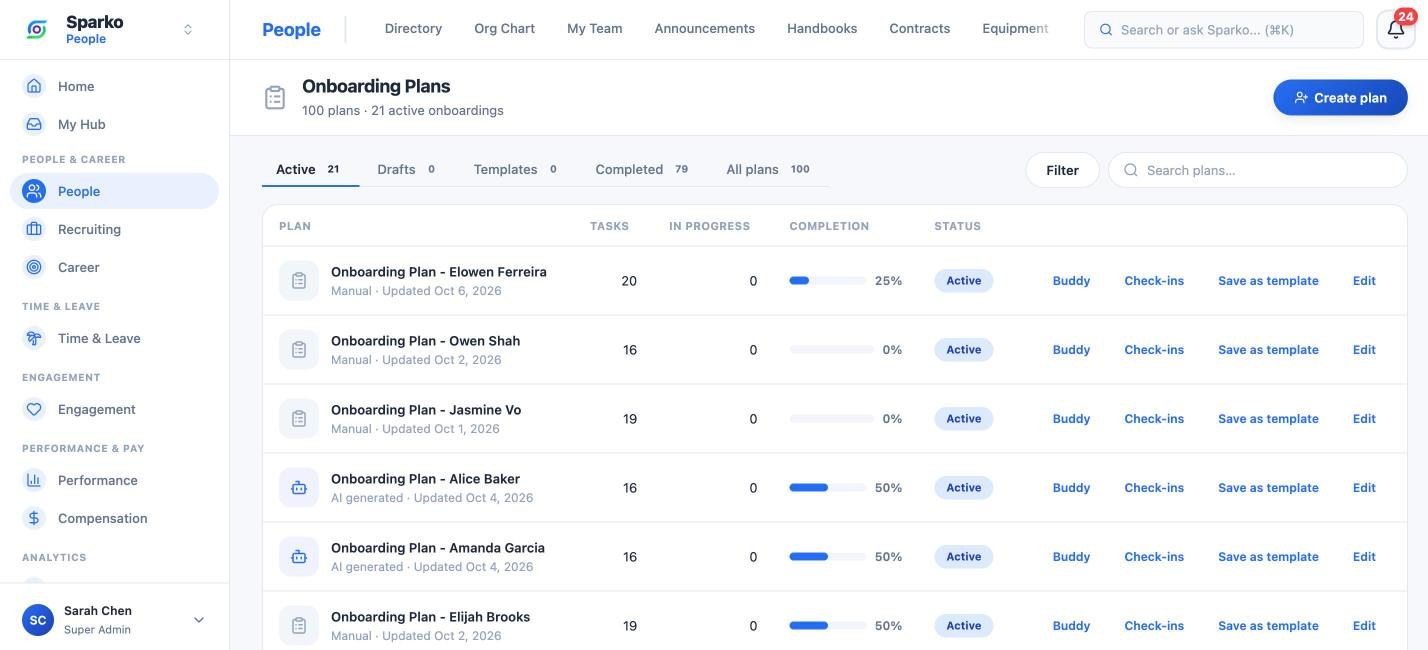Click Owen Shah 0% progress bar
The height and width of the screenshot is (650, 1428).
coord(832,350)
